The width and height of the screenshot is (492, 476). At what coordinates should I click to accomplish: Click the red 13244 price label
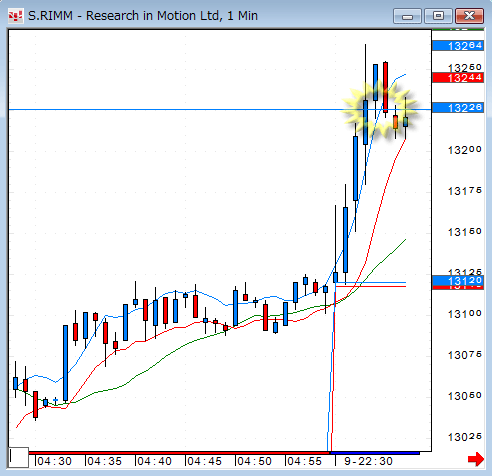(x=458, y=78)
